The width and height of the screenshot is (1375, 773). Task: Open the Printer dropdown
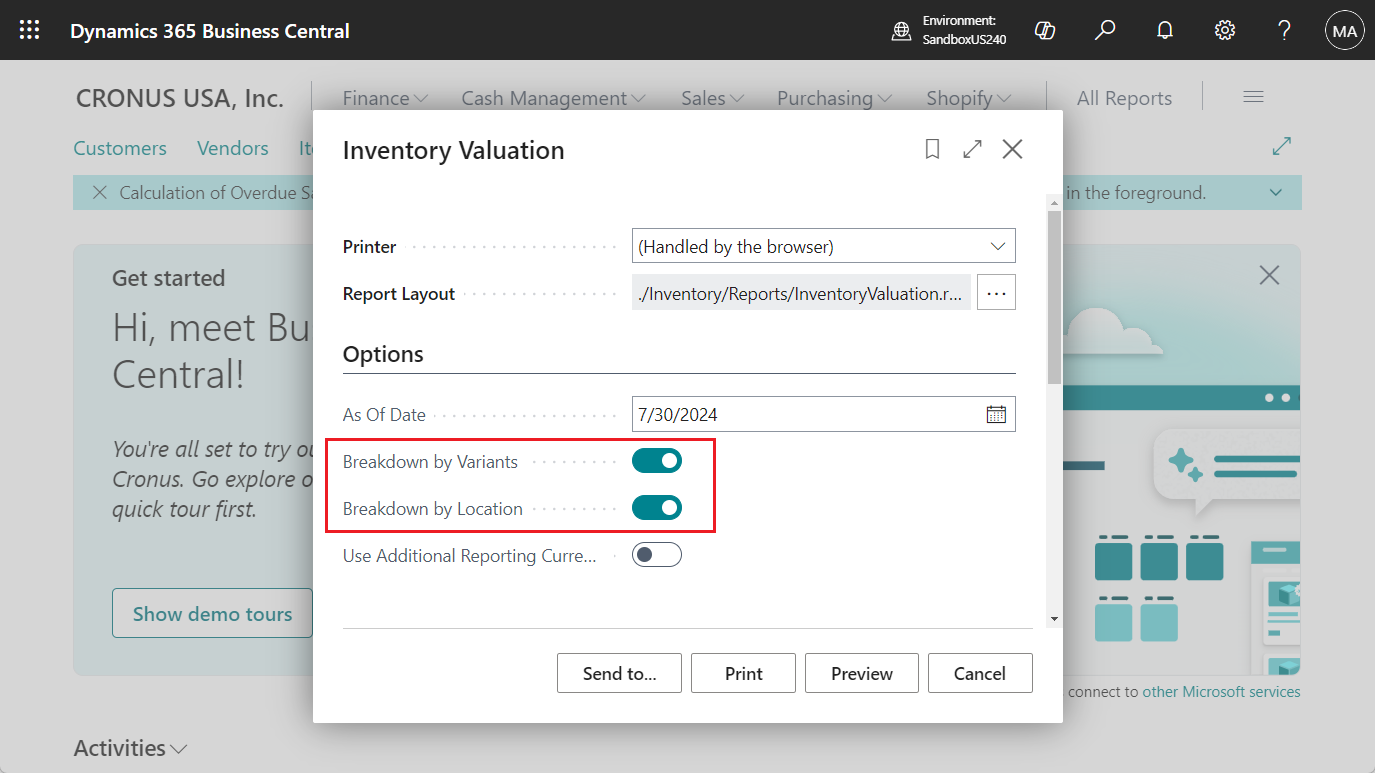[997, 245]
